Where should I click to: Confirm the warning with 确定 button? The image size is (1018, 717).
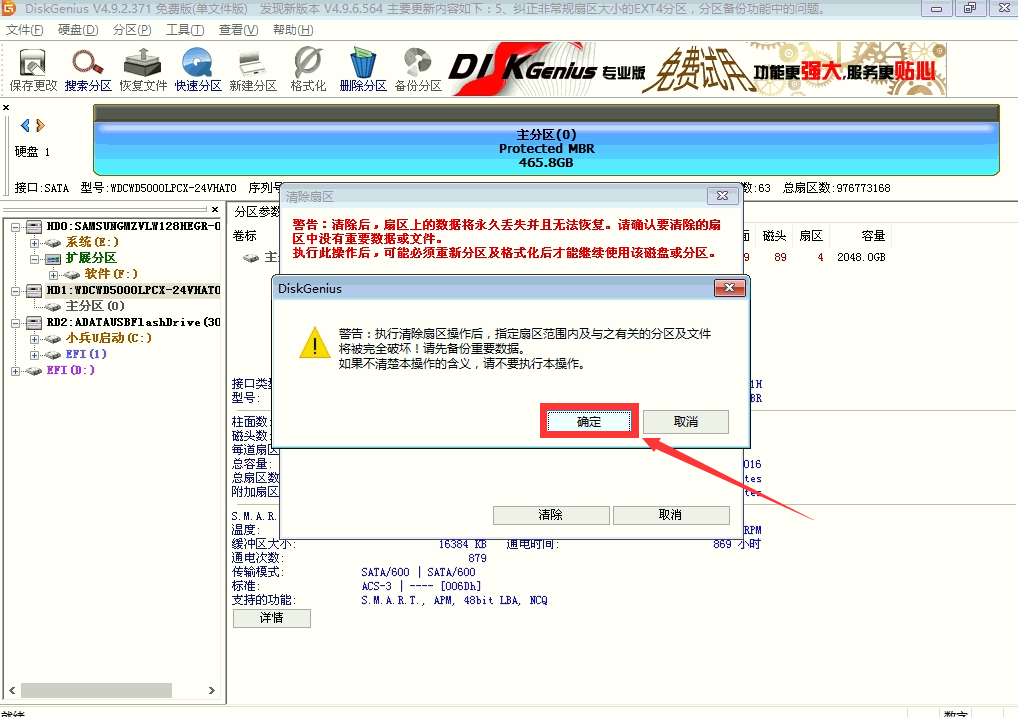point(588,421)
